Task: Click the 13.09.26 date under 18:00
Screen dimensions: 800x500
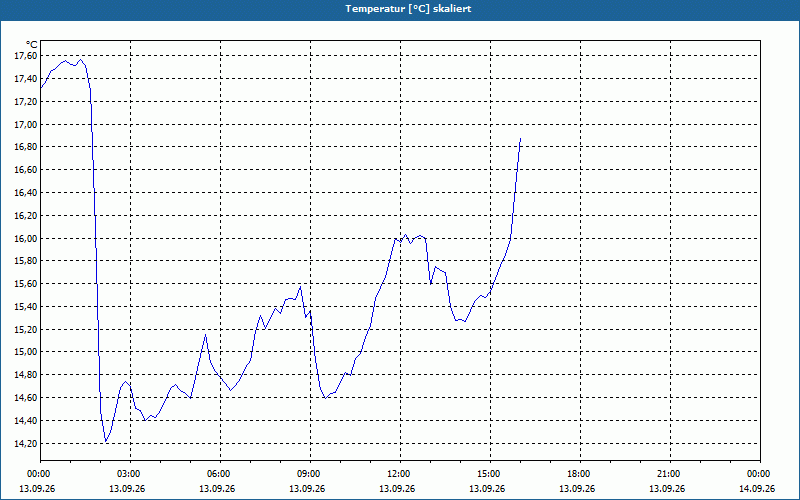Action: [577, 488]
